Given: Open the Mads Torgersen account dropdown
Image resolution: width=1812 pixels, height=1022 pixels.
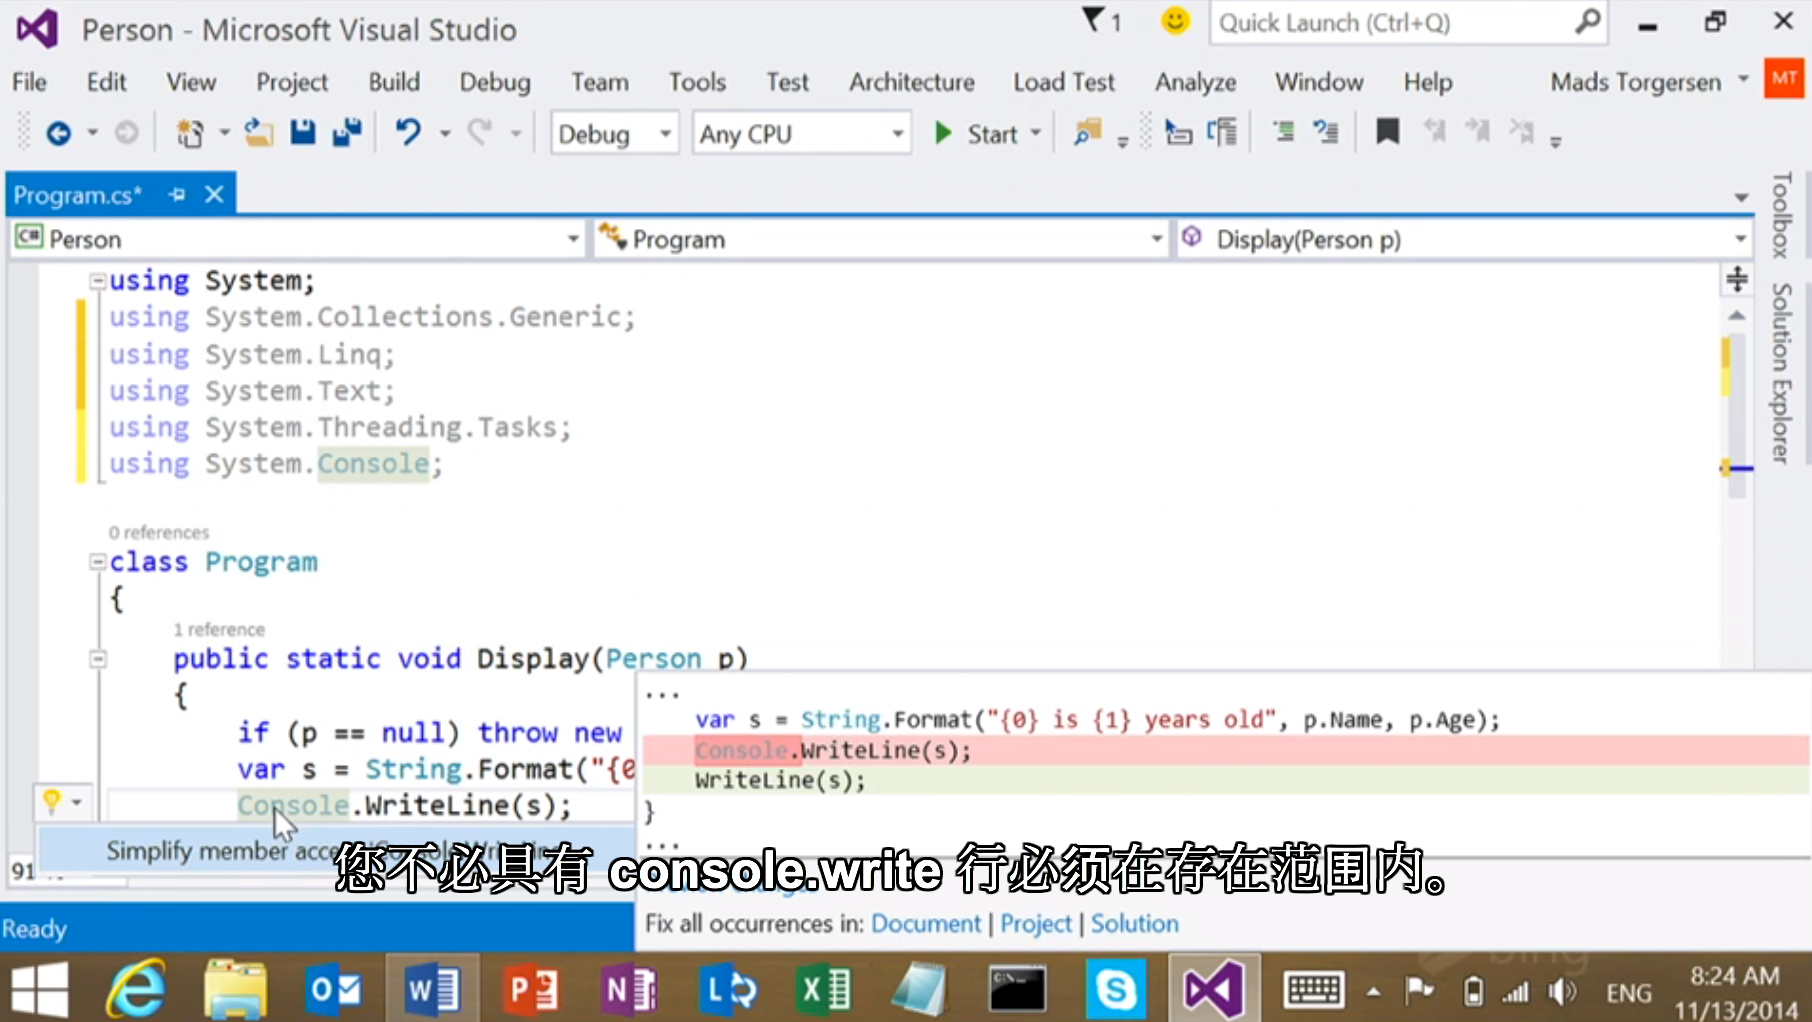Looking at the screenshot, I should (x=1648, y=82).
